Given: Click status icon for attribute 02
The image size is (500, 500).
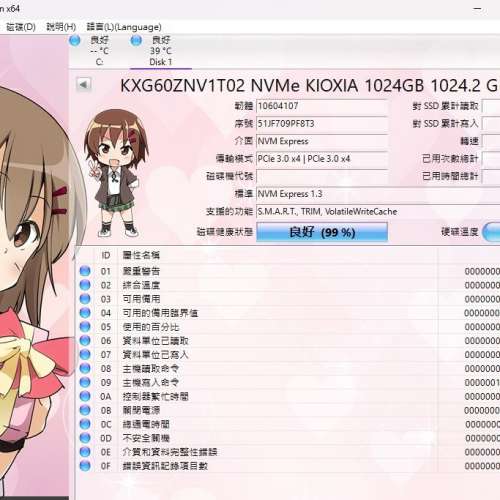Looking at the screenshot, I should click(85, 285).
